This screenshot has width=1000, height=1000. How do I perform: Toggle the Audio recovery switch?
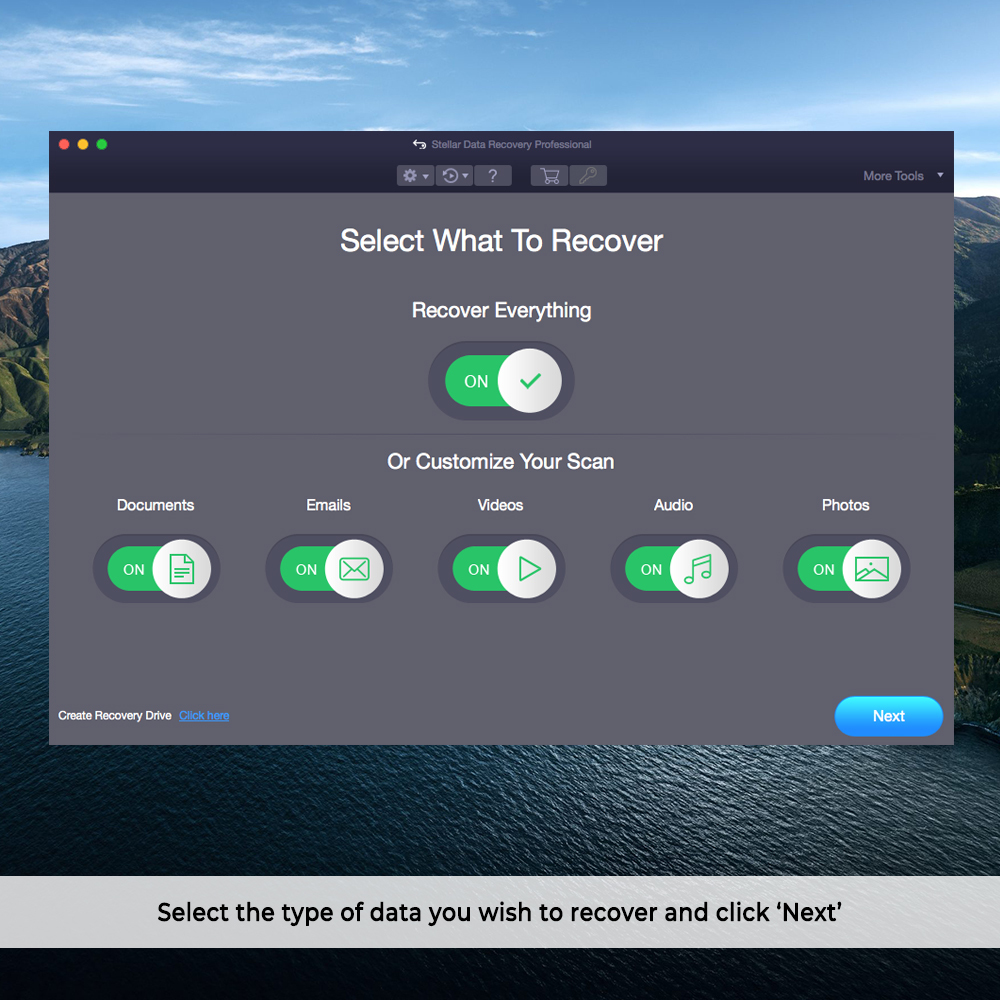pyautogui.click(x=675, y=569)
